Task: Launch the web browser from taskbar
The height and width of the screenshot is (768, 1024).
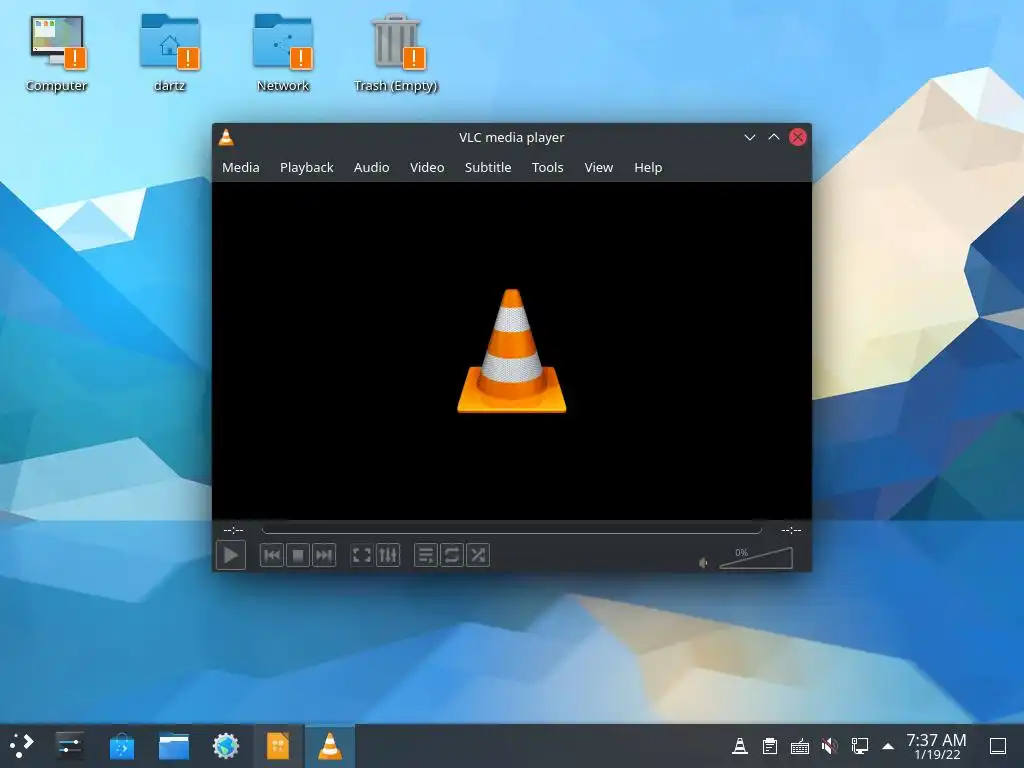Action: pos(226,745)
